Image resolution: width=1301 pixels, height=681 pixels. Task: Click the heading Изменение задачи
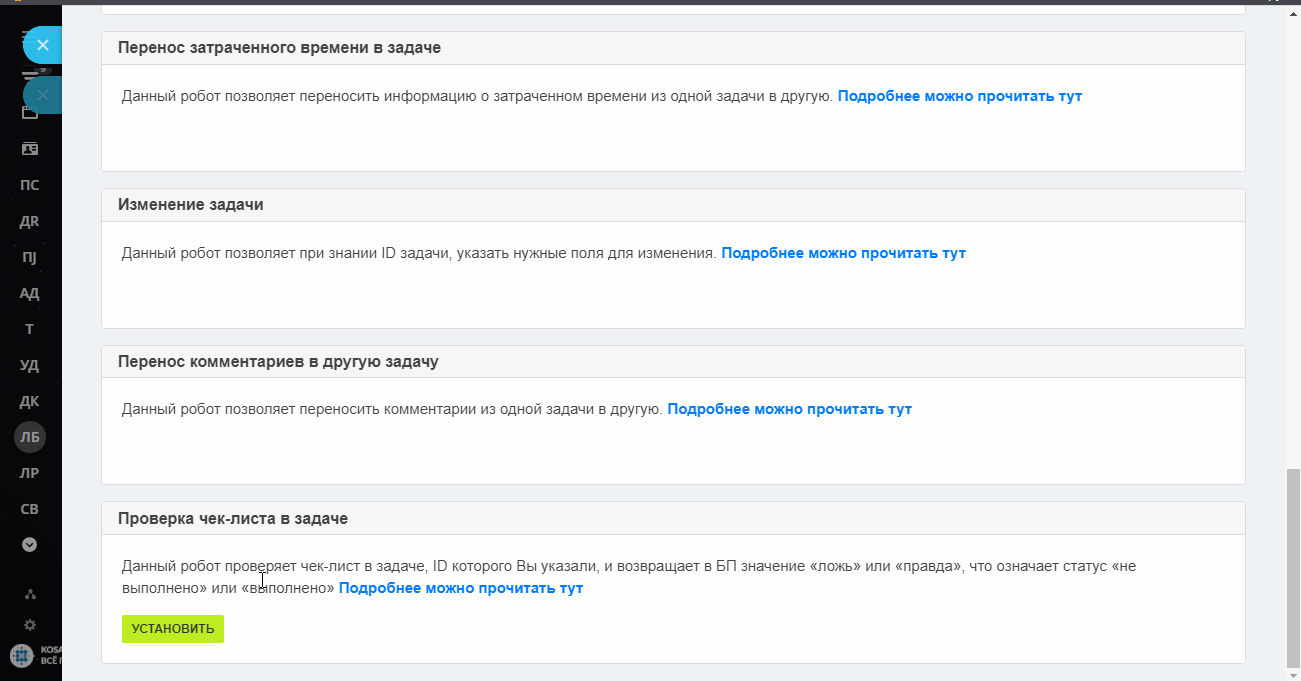point(191,204)
